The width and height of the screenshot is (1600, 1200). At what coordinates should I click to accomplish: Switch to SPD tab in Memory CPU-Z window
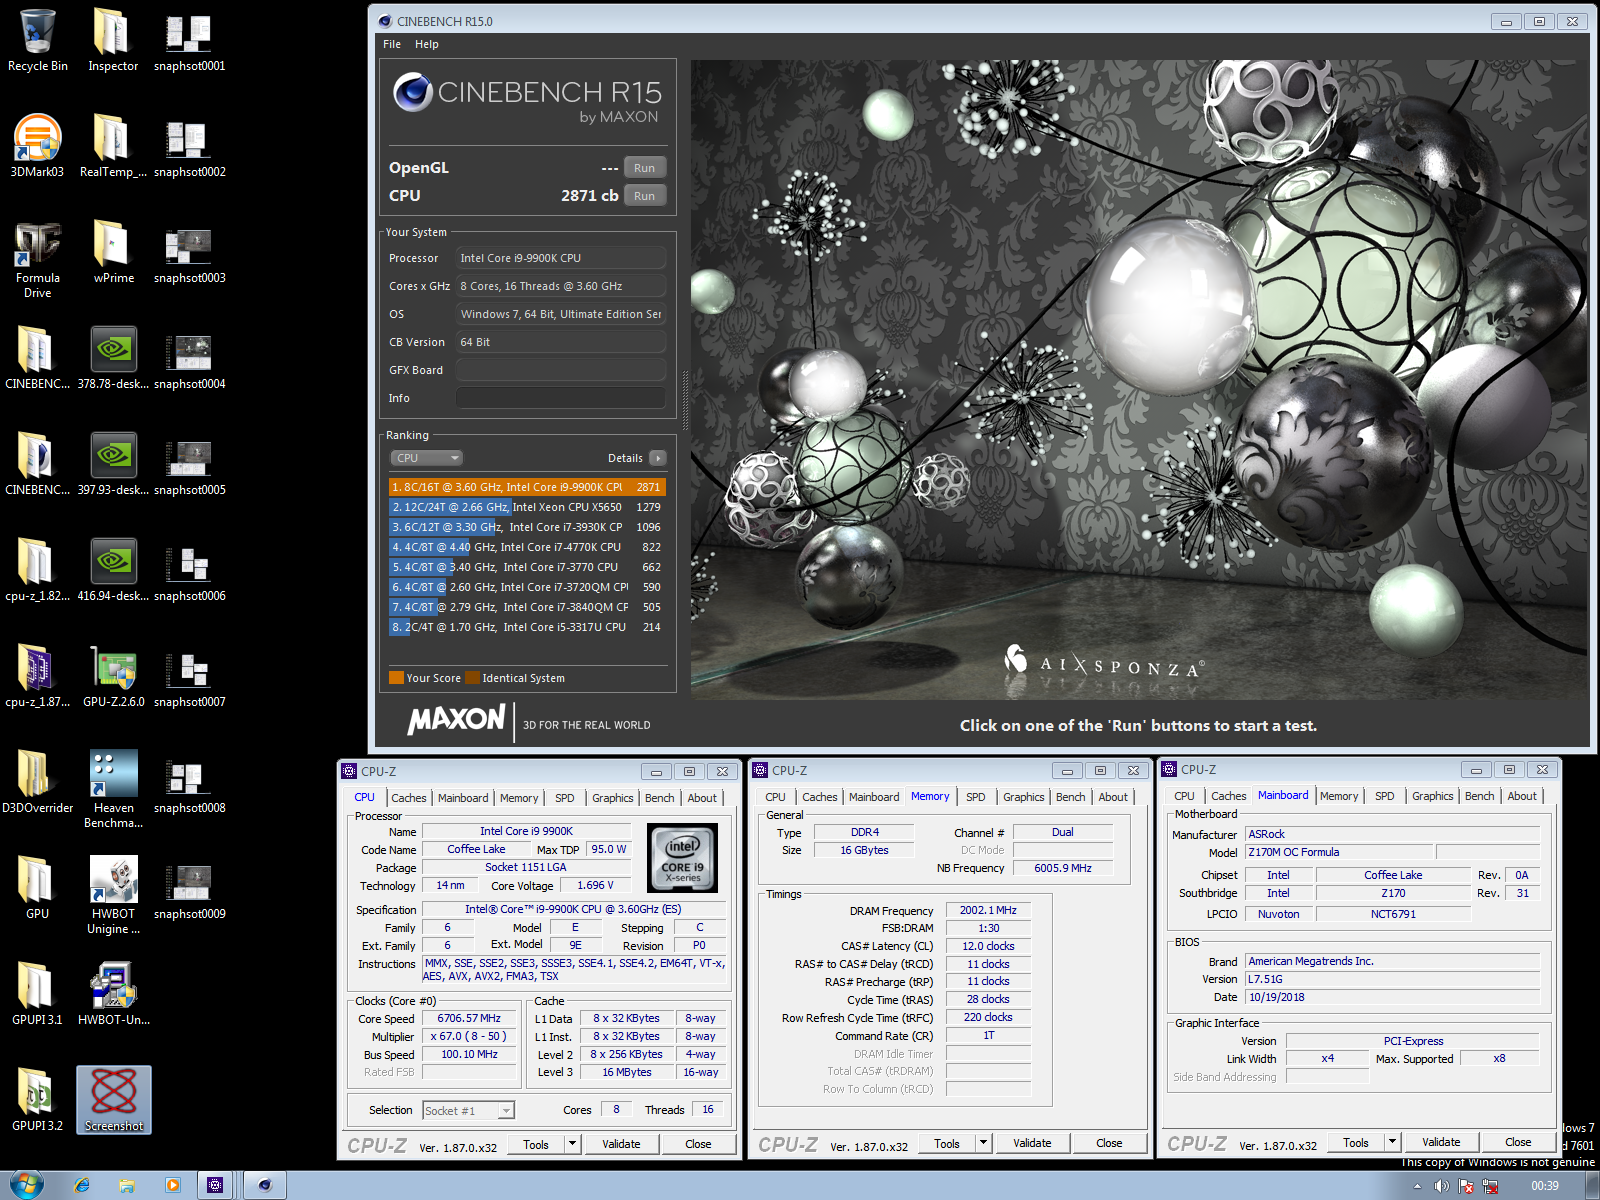tap(976, 797)
